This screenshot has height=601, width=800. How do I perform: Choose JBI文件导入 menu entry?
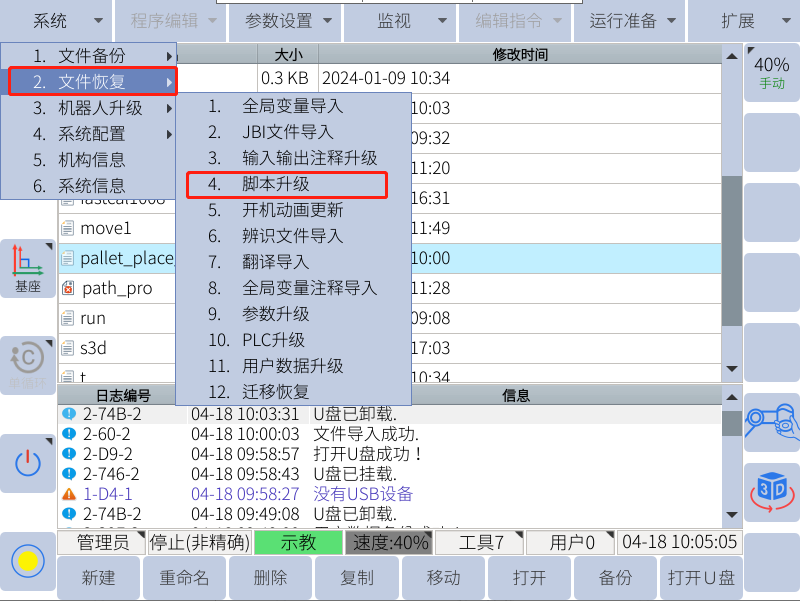pyautogui.click(x=287, y=132)
